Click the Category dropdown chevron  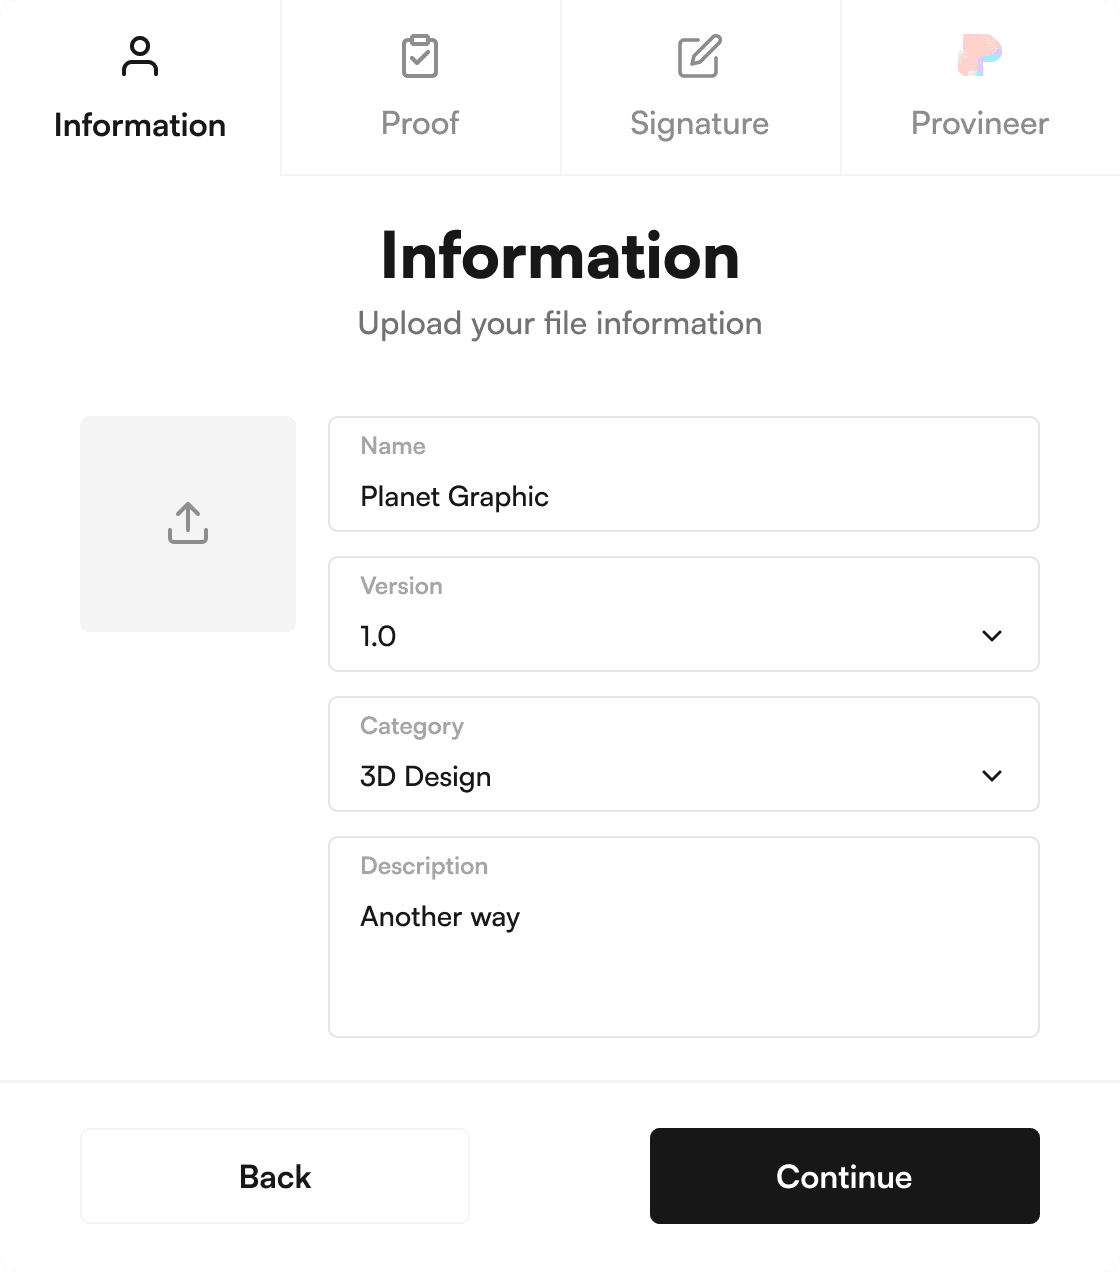pyautogui.click(x=992, y=775)
